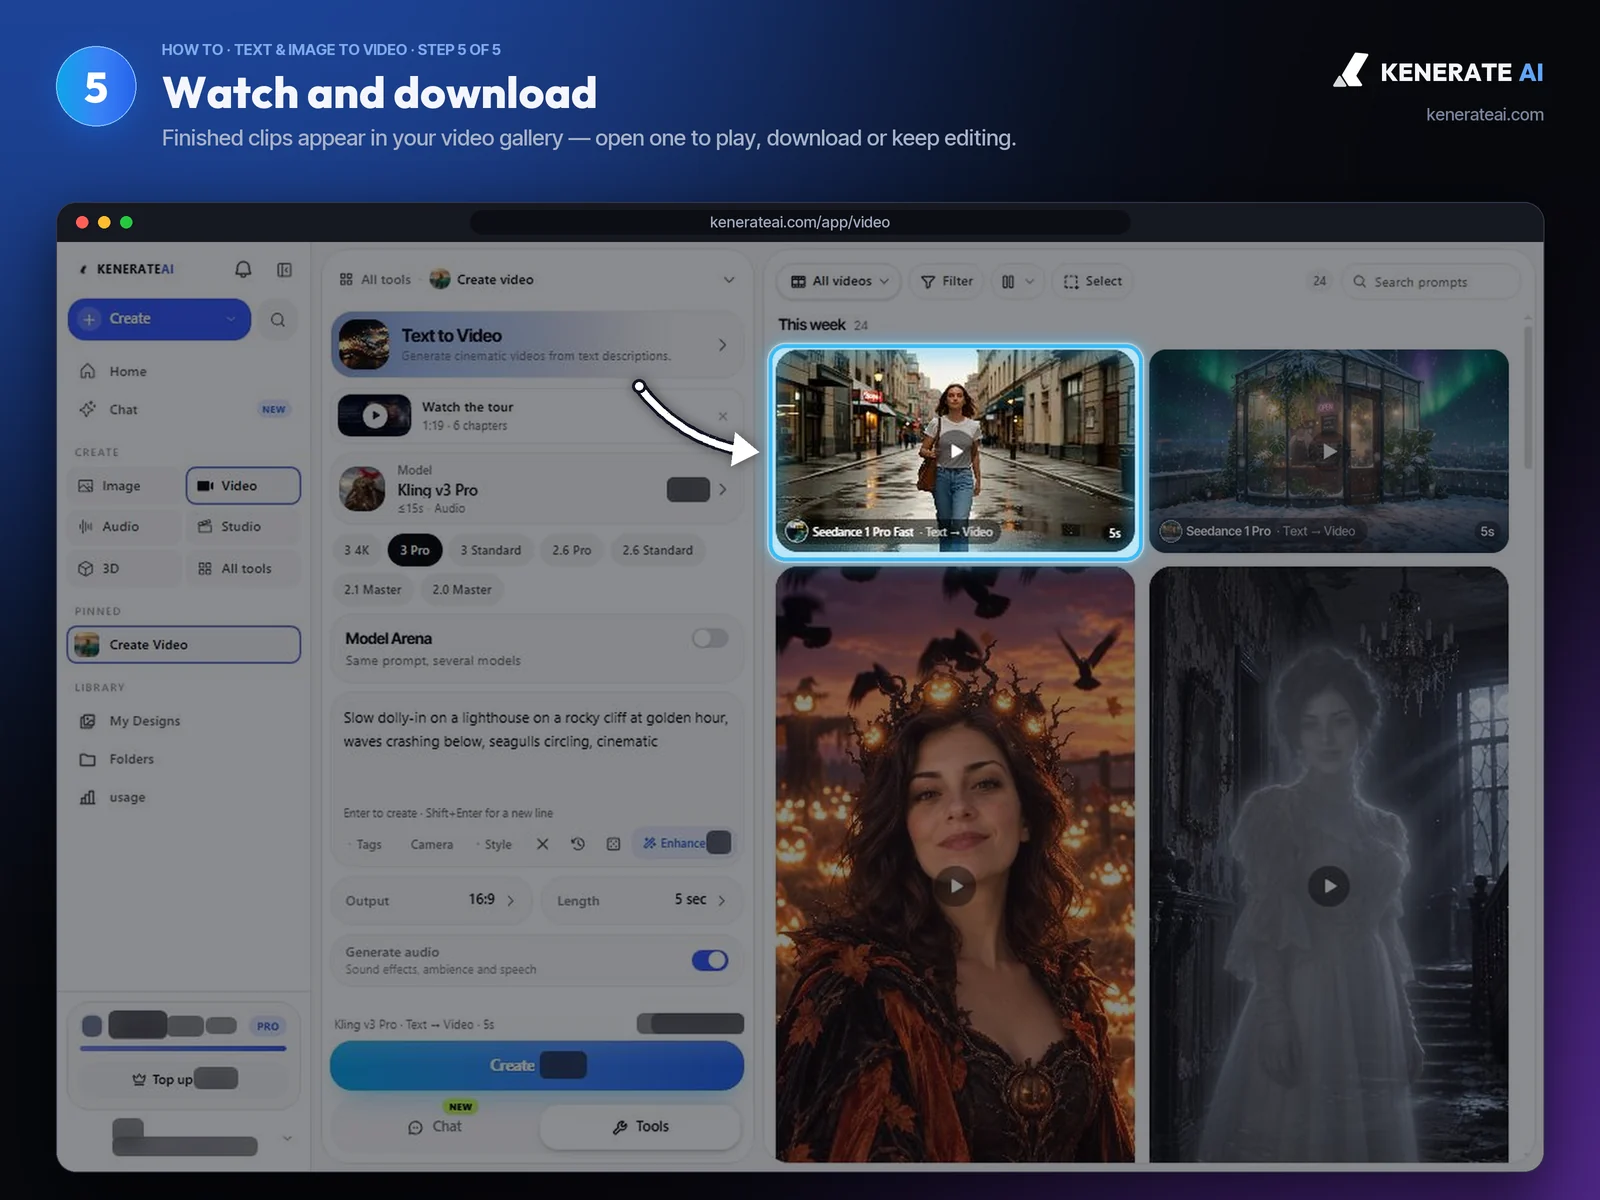Viewport: 1600px width, 1200px height.
Task: Open the gallery column layout dropdown
Action: (1018, 282)
